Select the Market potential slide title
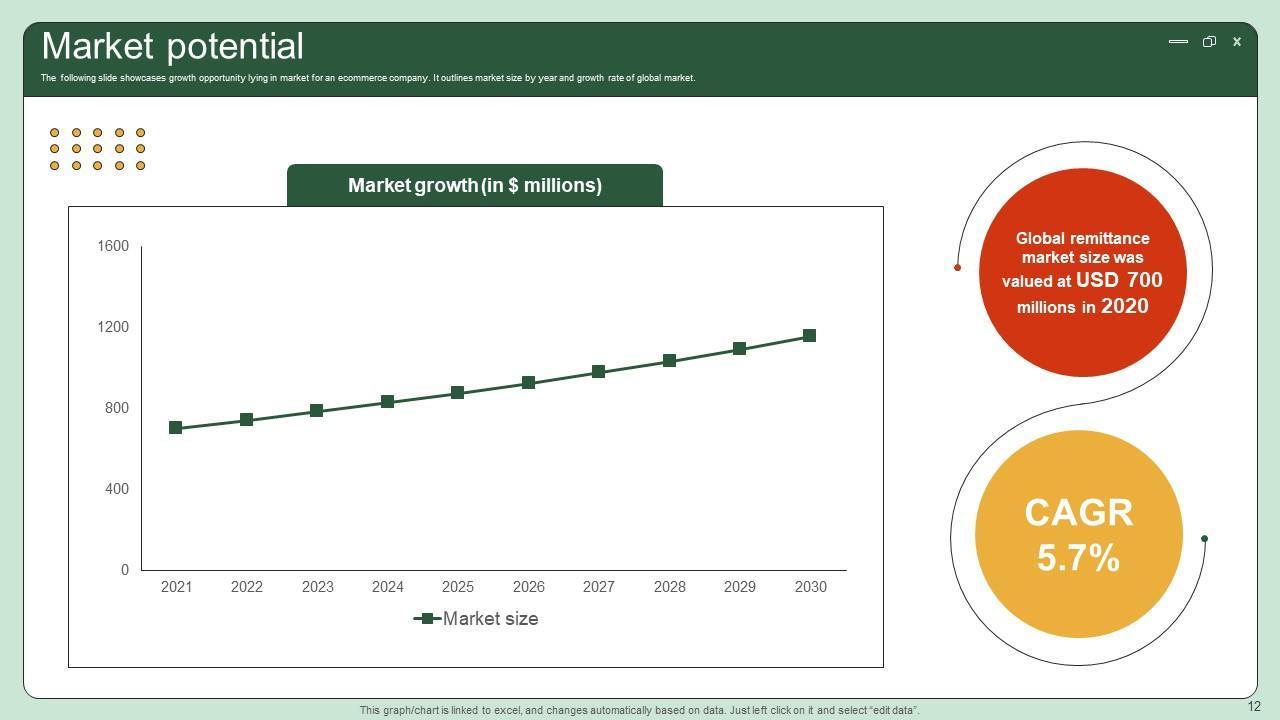The width and height of the screenshot is (1280, 720). pos(173,47)
